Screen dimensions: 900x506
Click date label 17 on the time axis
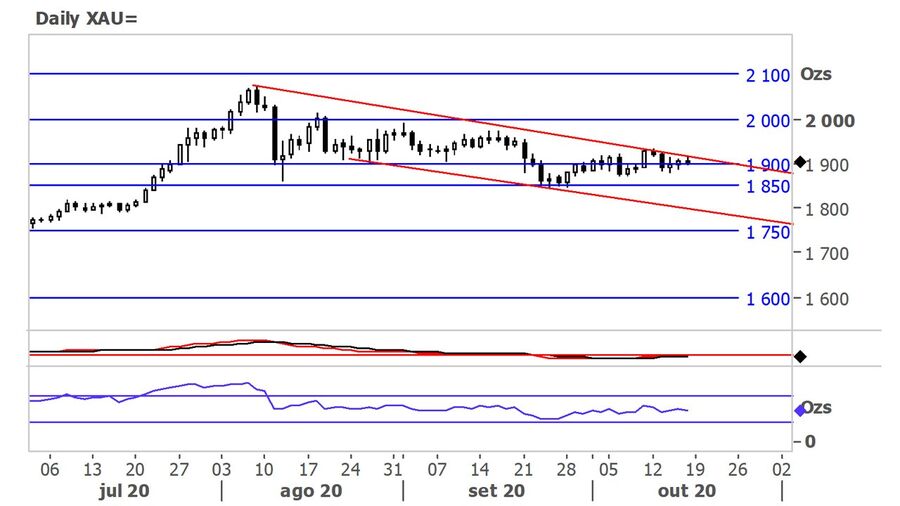(x=308, y=469)
